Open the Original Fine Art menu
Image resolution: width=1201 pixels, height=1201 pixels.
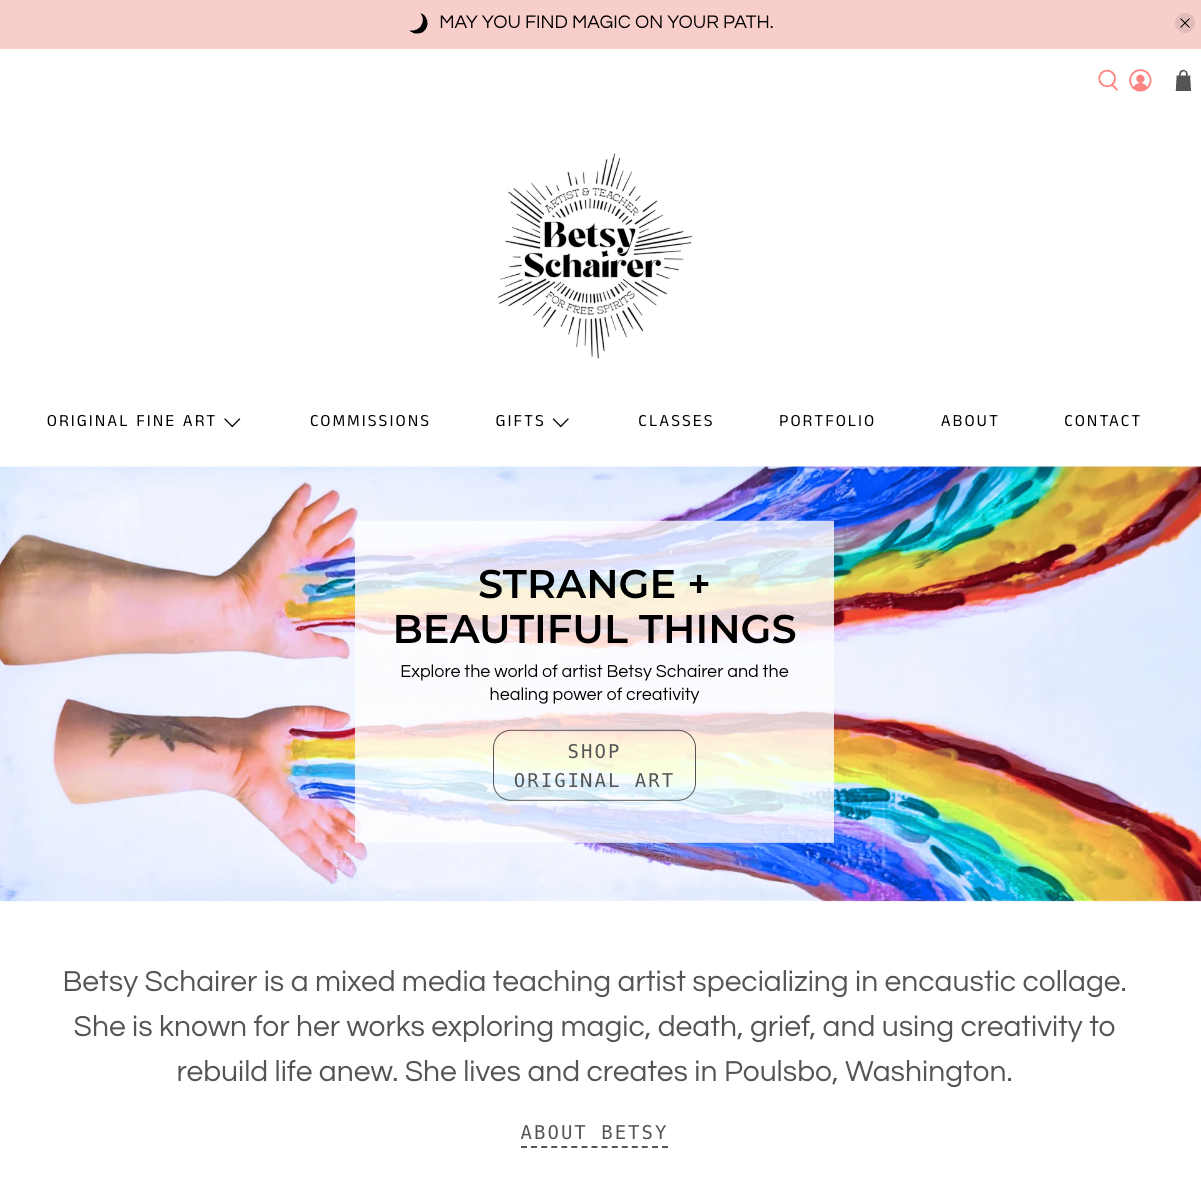(x=132, y=421)
